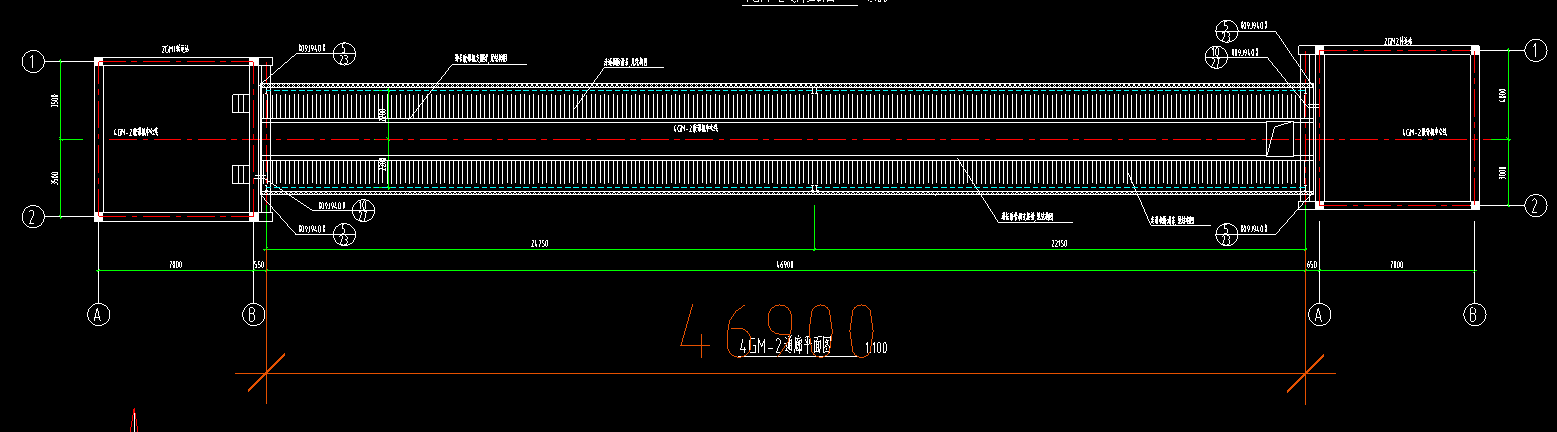
Task: Select the opening symbol near corridor right end
Action: pyautogui.click(x=1279, y=138)
